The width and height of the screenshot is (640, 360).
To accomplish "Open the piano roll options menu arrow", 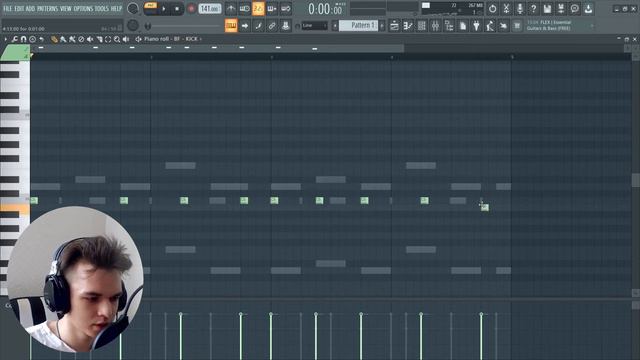I will pyautogui.click(x=5, y=39).
